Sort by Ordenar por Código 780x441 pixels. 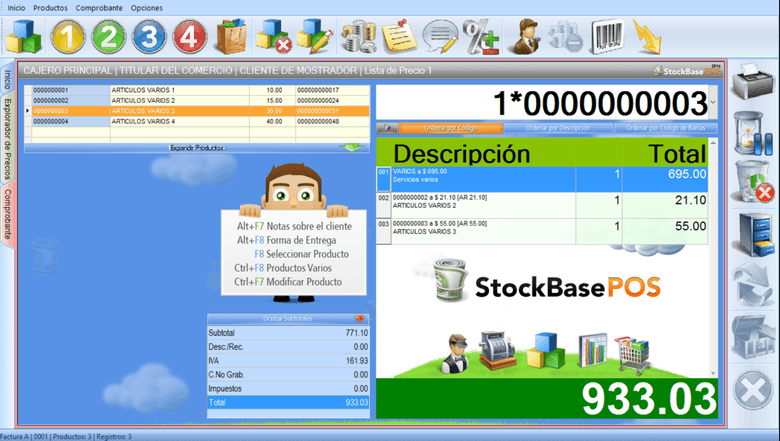(x=451, y=128)
